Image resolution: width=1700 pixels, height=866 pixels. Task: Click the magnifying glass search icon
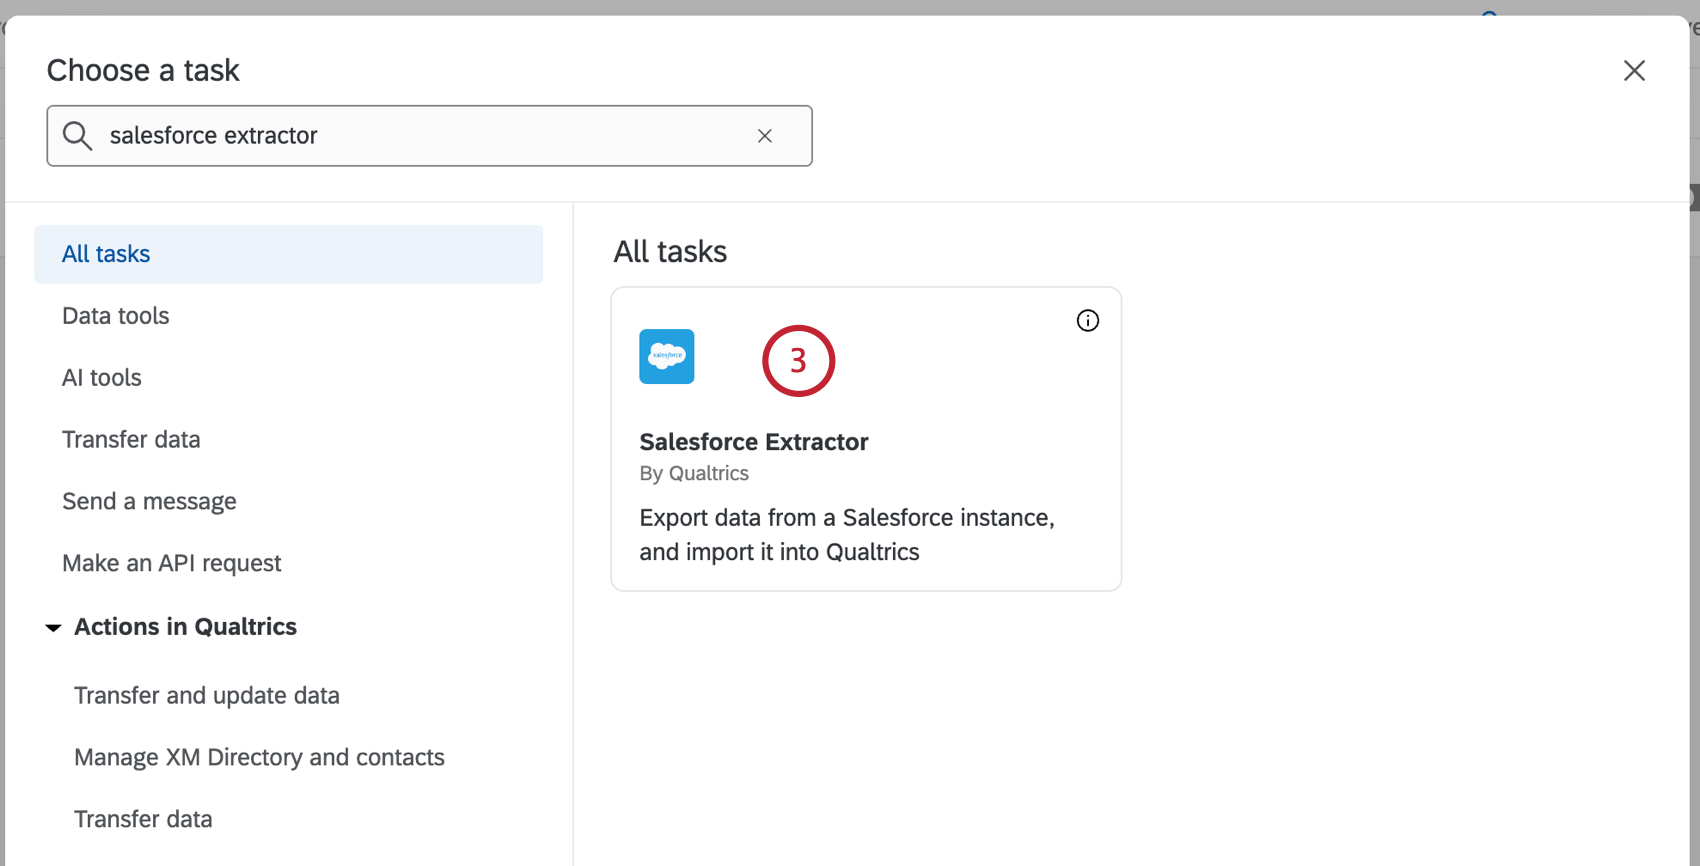pos(78,136)
